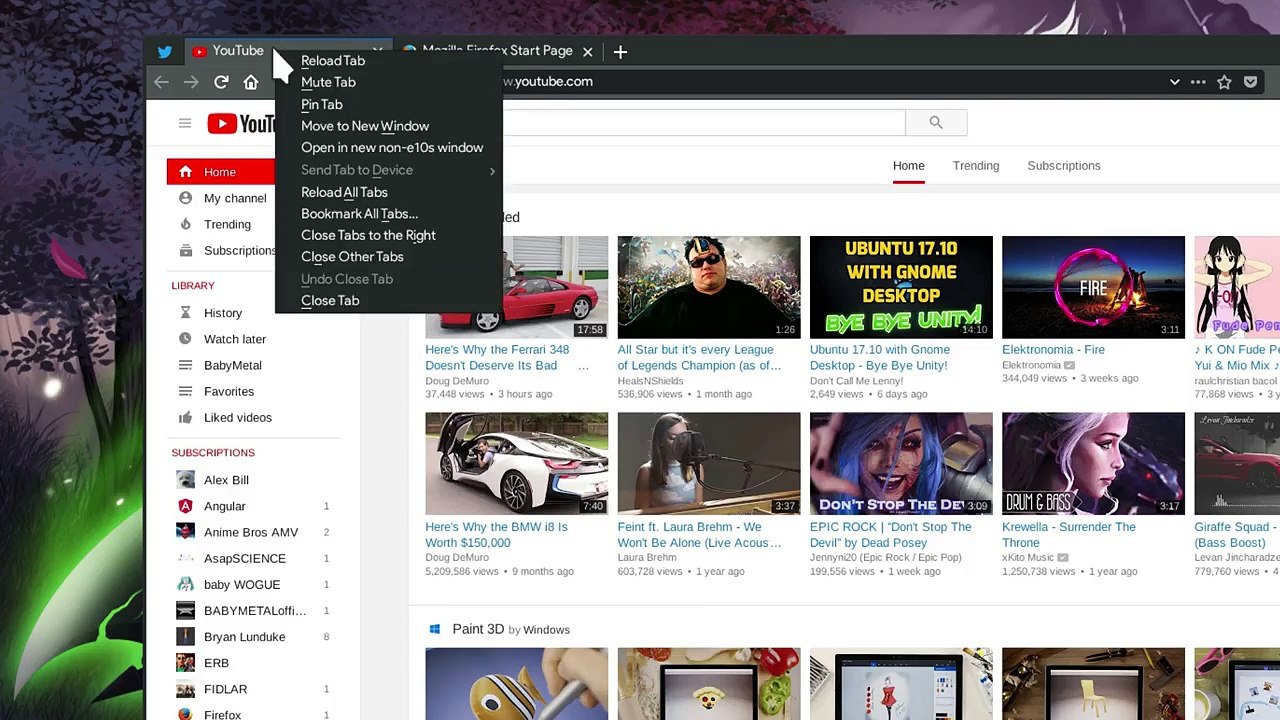Choose Close Tabs to the Right

[388, 235]
